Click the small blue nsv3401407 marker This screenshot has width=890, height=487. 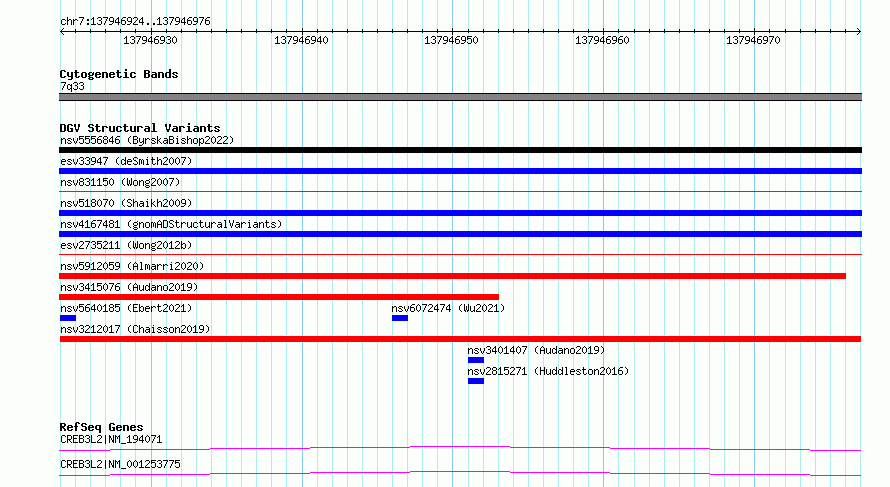point(476,360)
